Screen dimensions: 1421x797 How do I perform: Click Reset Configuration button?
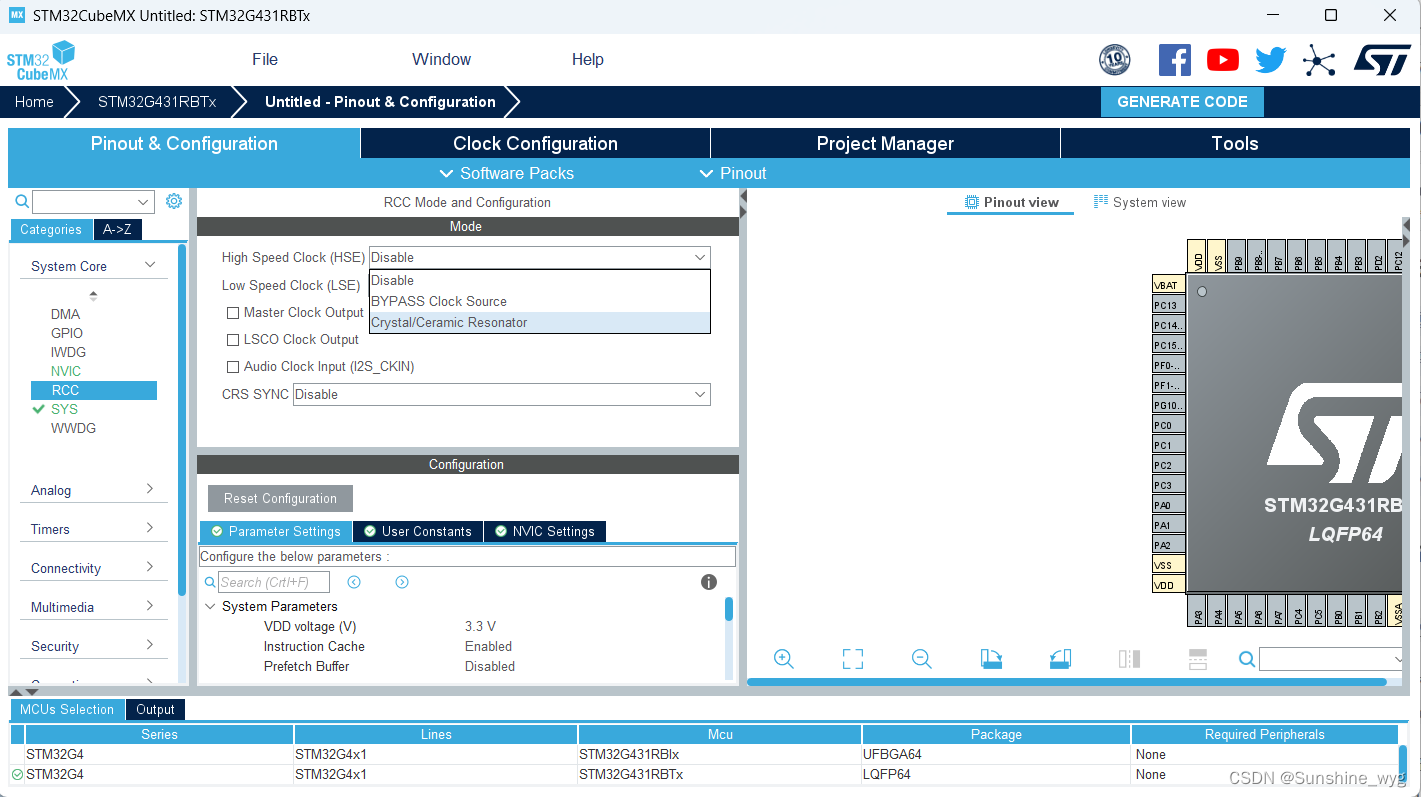[x=280, y=498]
